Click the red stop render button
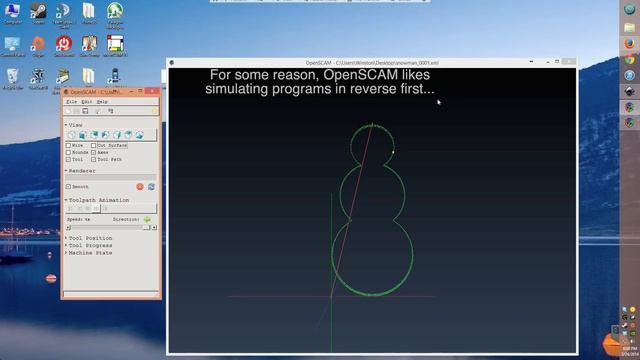Viewport: 640px width, 360px height. pyautogui.click(x=140, y=187)
